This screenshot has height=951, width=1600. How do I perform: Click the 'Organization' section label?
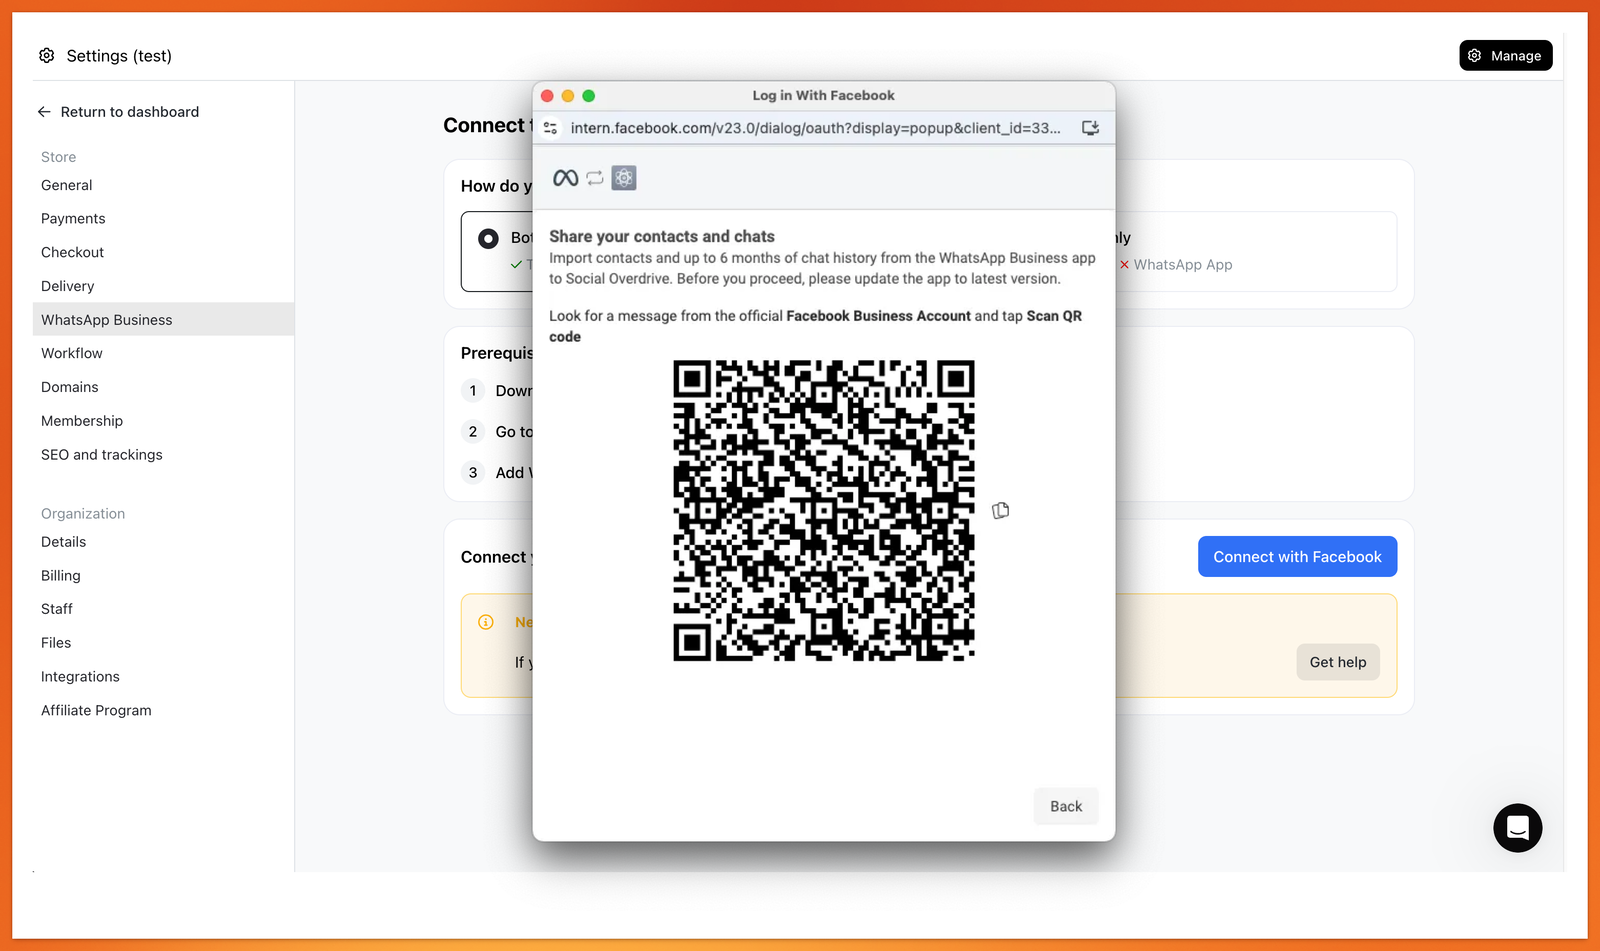coord(83,514)
